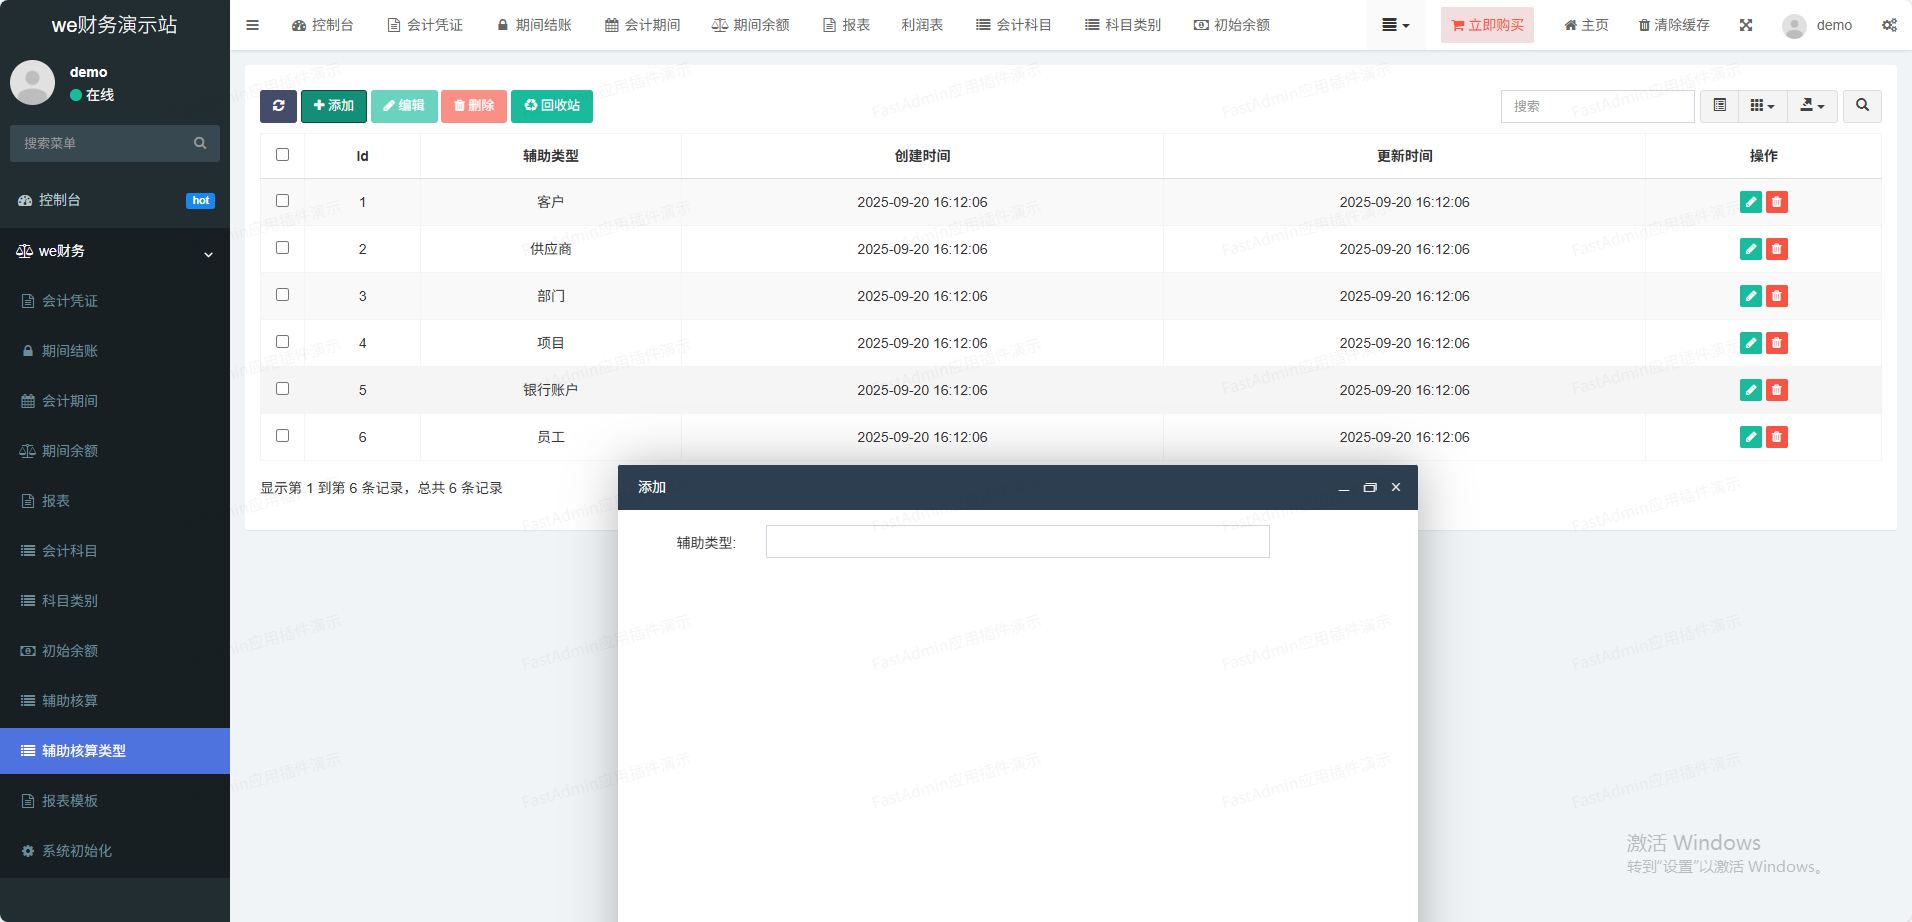Click the 辅助类型 input field in dialog
Viewport: 1912px width, 922px height.
[x=1017, y=542]
